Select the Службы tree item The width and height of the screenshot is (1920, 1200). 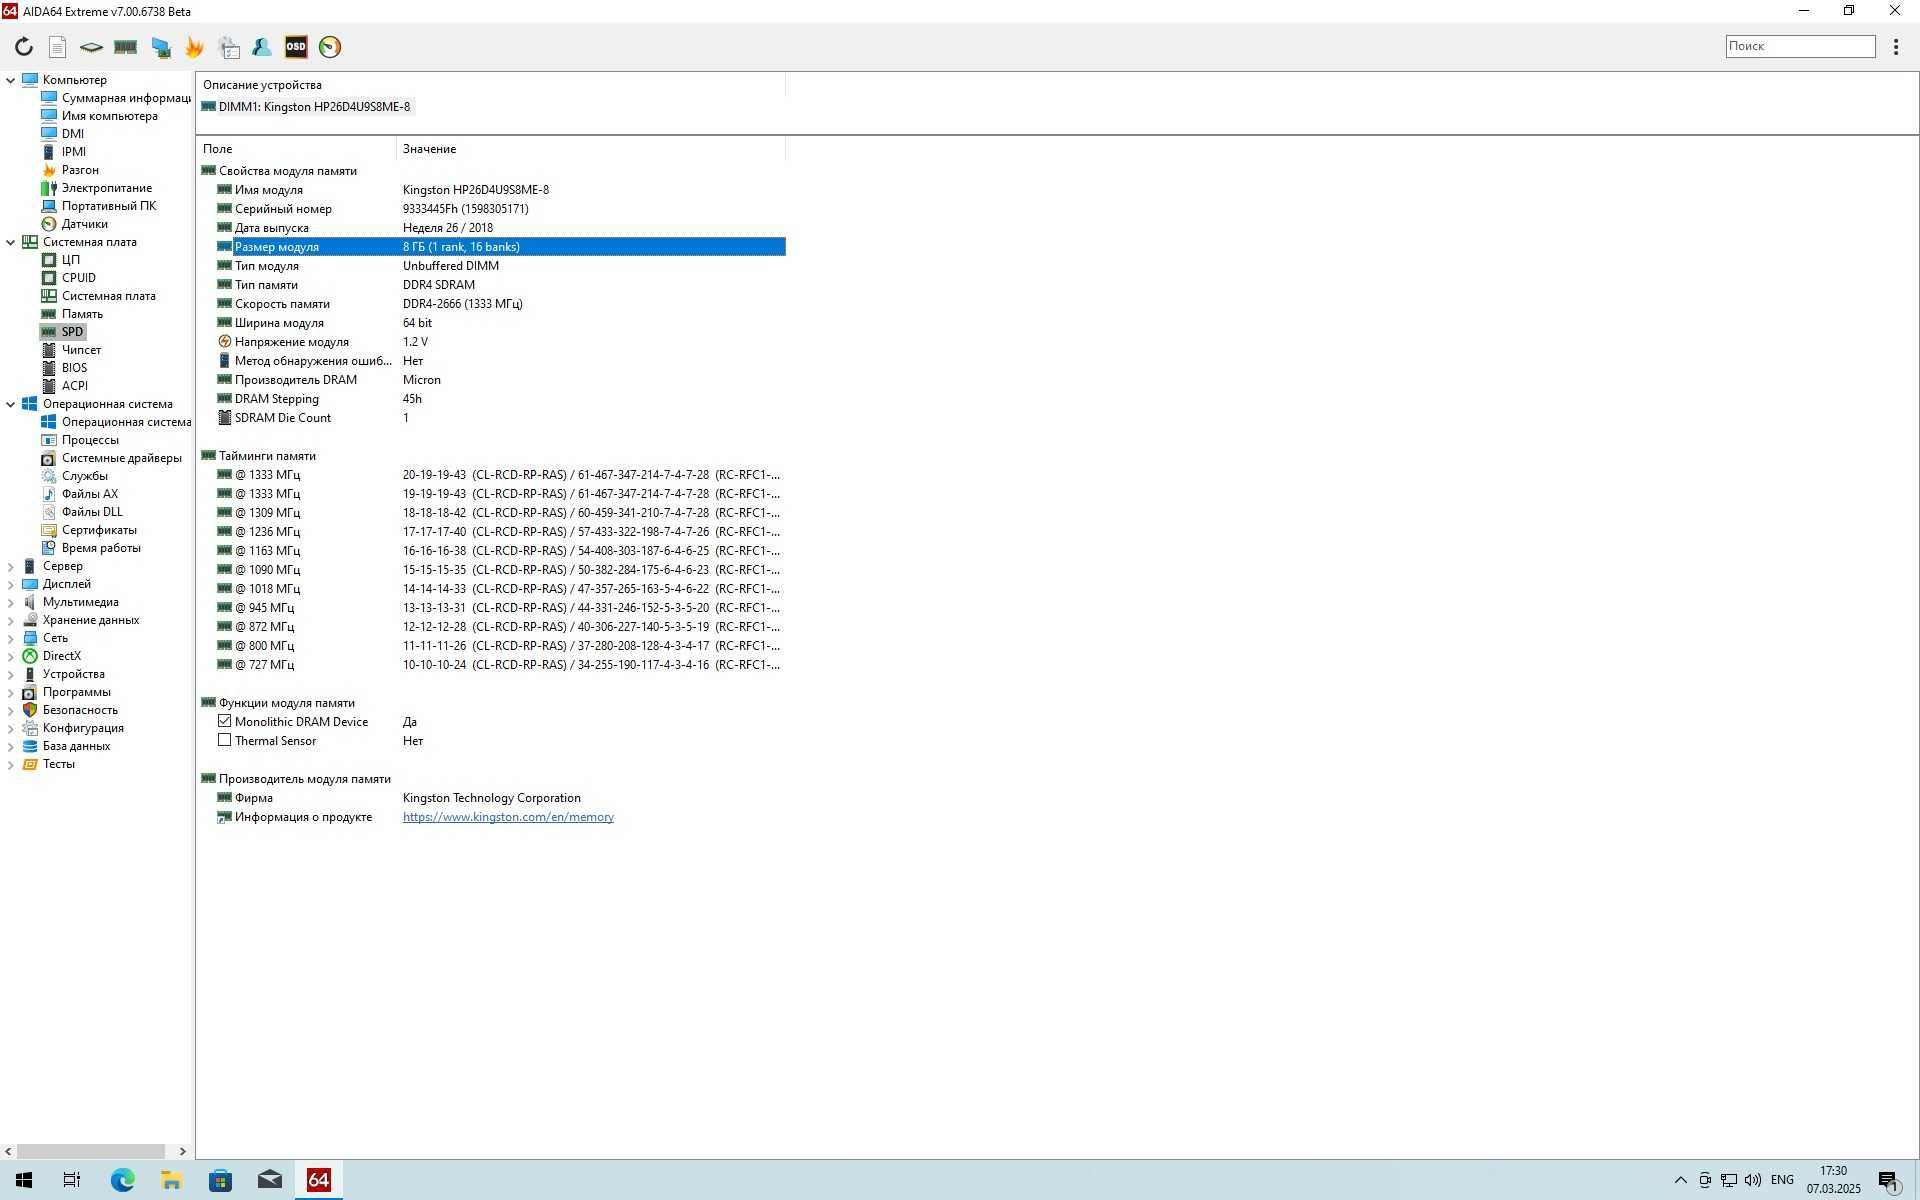pyautogui.click(x=84, y=476)
